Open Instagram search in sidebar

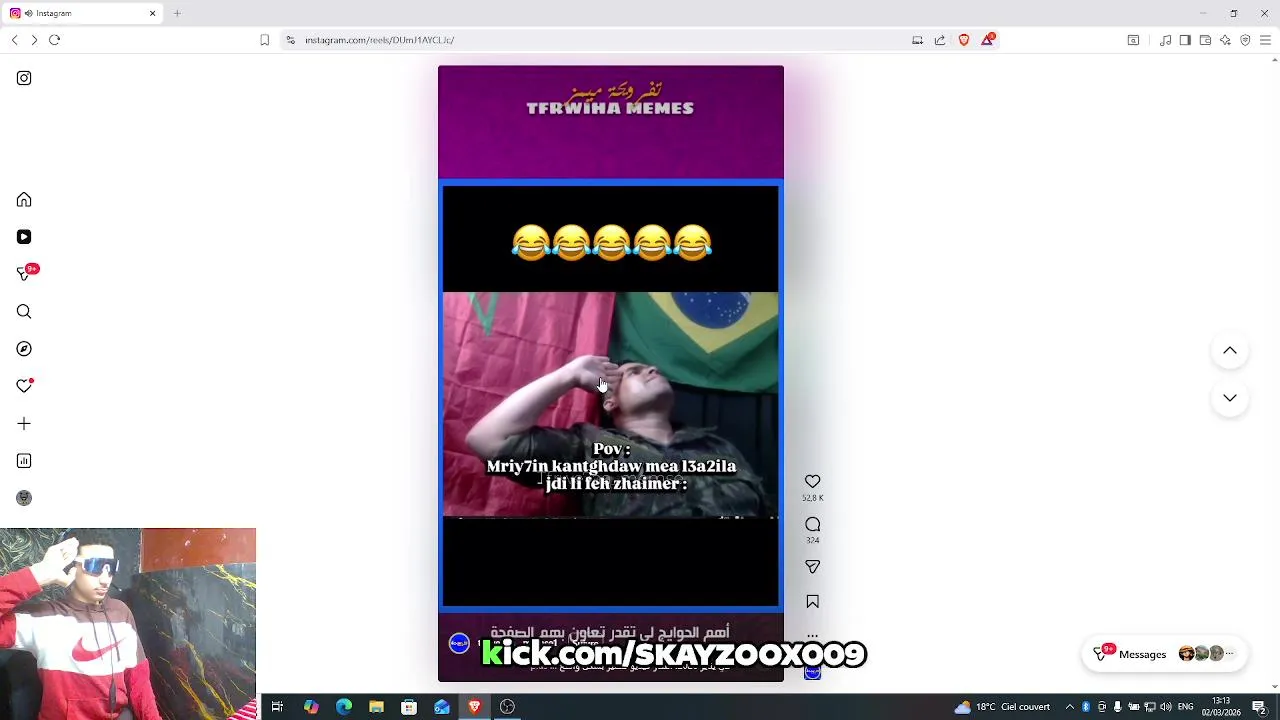(x=24, y=312)
